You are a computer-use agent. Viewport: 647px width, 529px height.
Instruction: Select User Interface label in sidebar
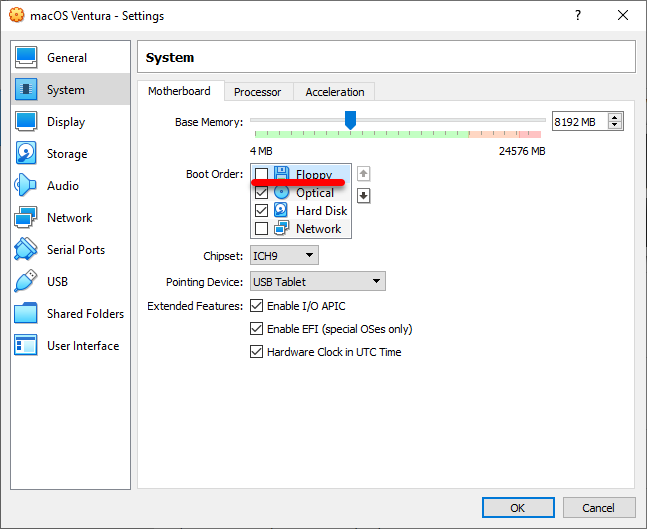[83, 345]
